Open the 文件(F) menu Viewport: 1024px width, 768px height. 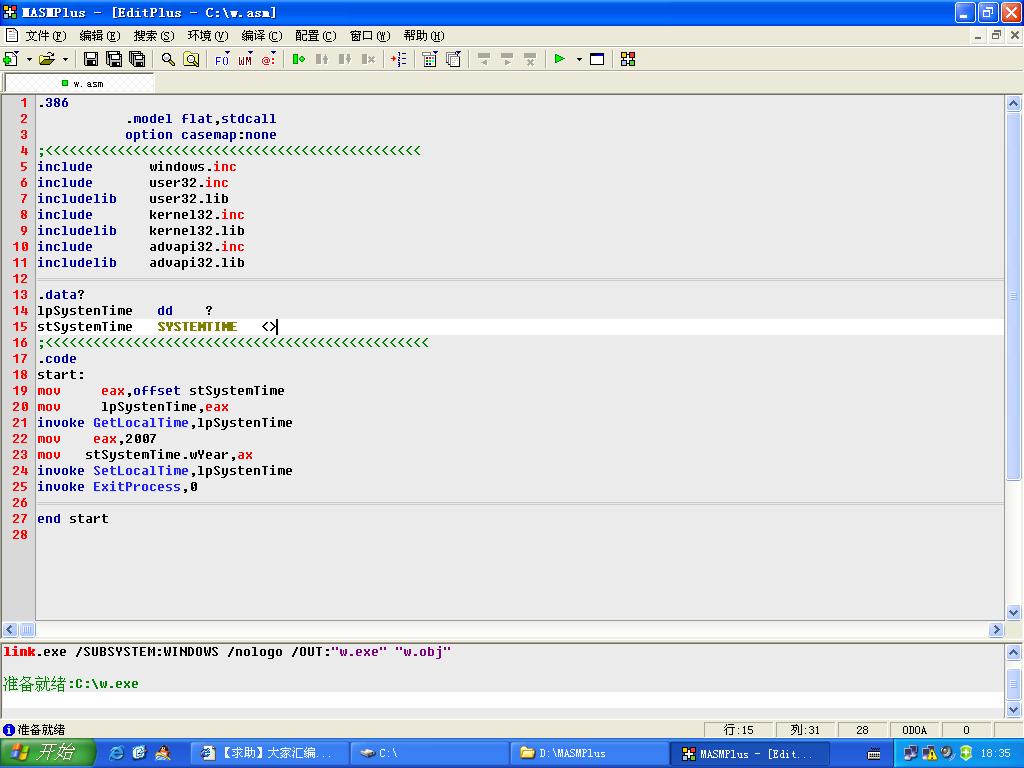point(45,36)
